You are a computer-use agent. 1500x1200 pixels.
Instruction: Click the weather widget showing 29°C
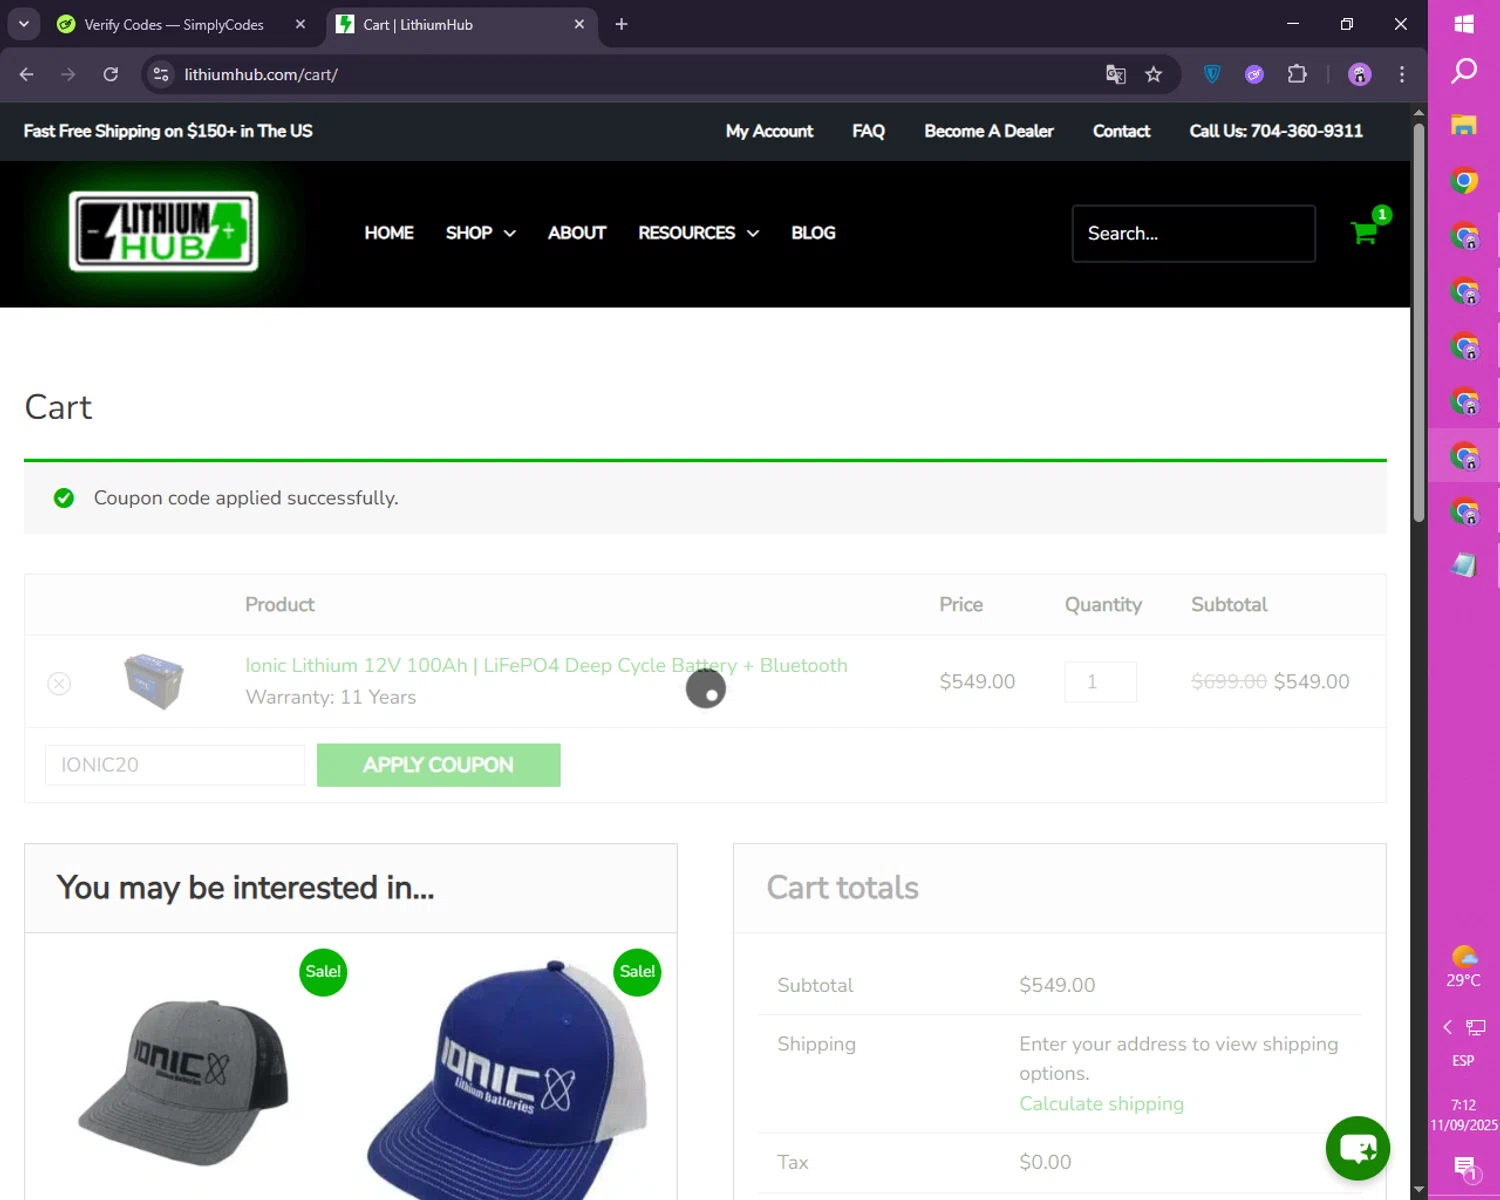(1464, 967)
